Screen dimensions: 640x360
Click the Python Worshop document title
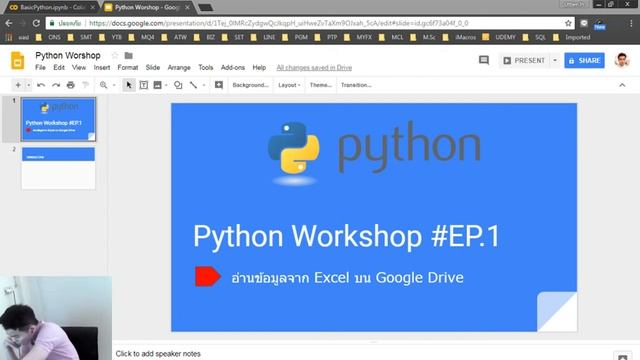point(68,55)
